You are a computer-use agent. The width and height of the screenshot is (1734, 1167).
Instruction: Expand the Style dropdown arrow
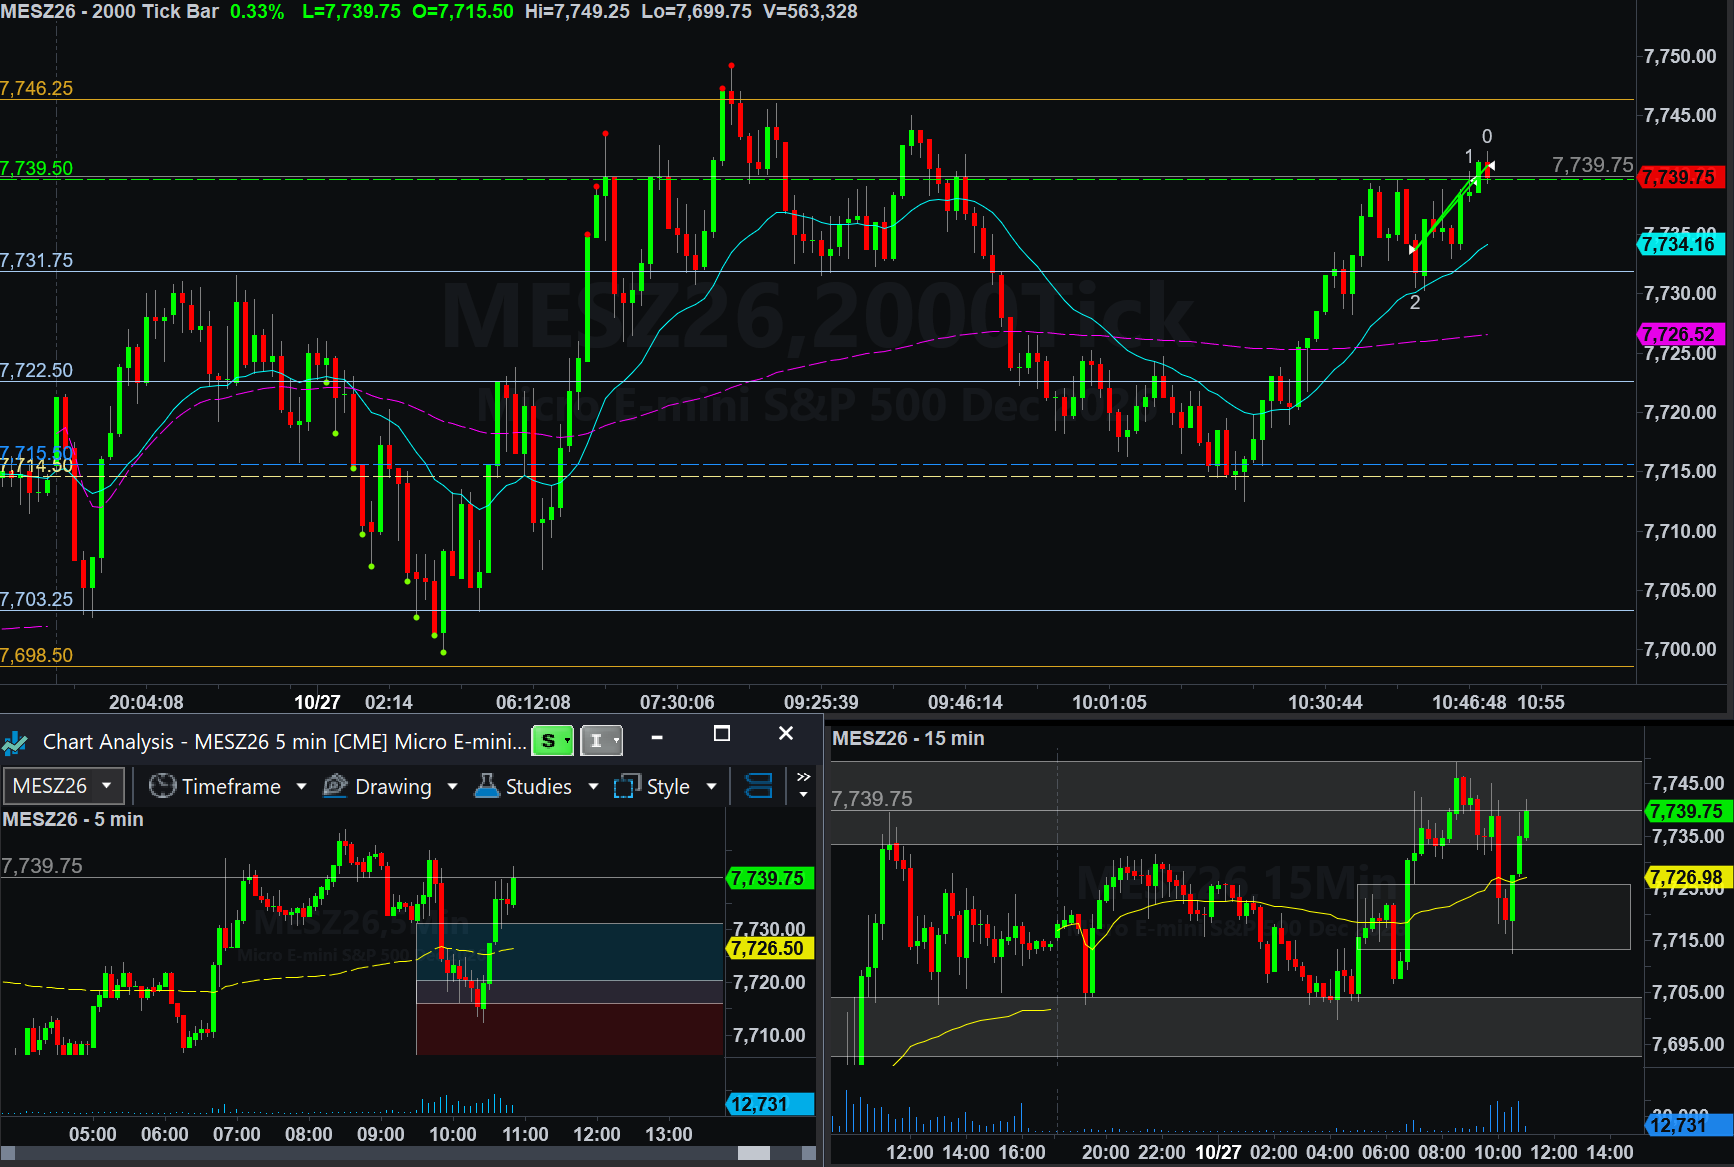click(x=711, y=787)
